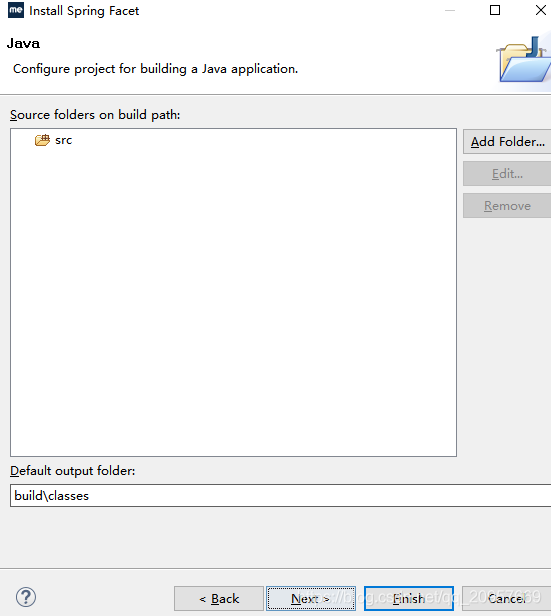Click the Default output folder field
The height and width of the screenshot is (616, 551).
pyautogui.click(x=280, y=496)
